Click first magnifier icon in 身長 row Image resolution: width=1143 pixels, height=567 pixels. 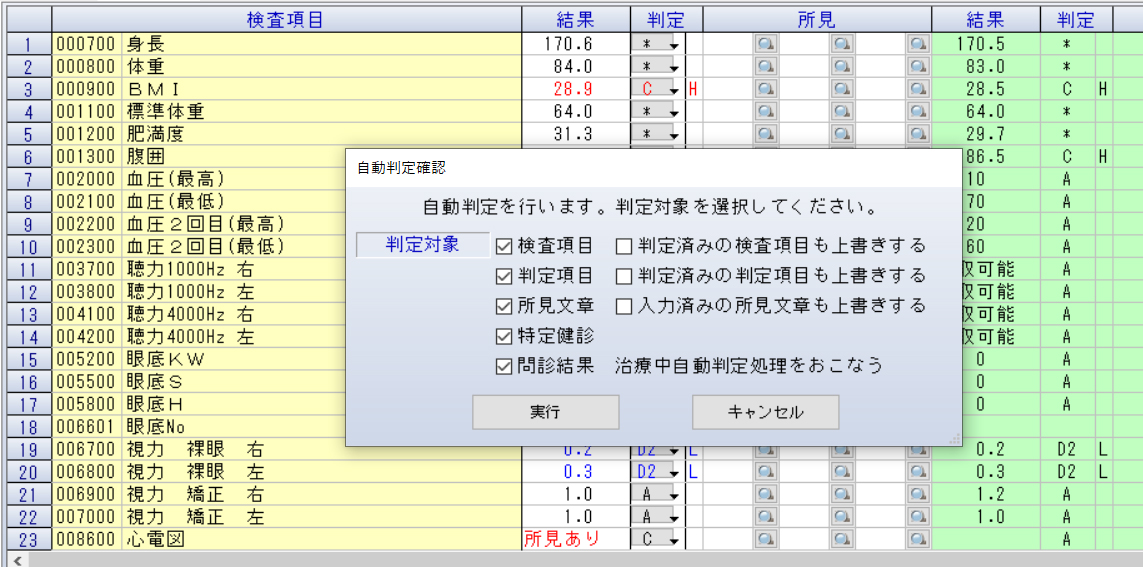766,44
